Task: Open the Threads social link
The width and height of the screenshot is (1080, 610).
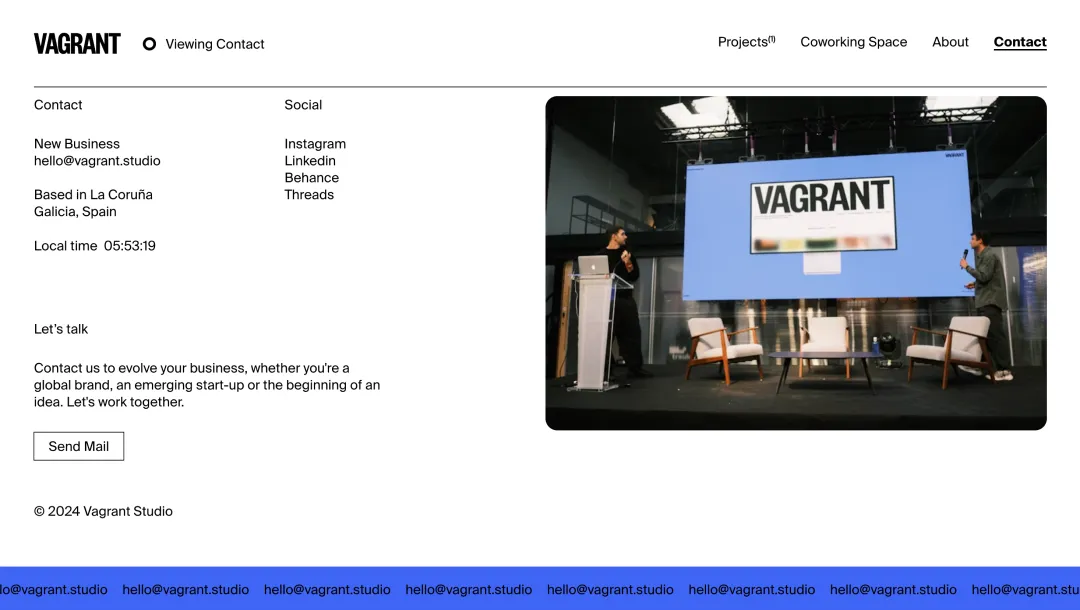Action: click(308, 194)
